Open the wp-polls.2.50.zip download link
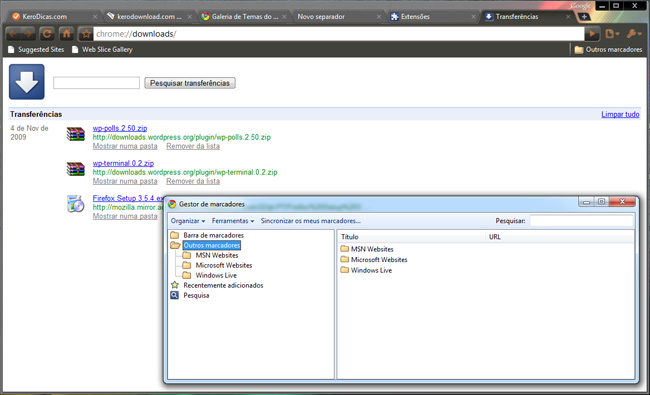 [120, 128]
